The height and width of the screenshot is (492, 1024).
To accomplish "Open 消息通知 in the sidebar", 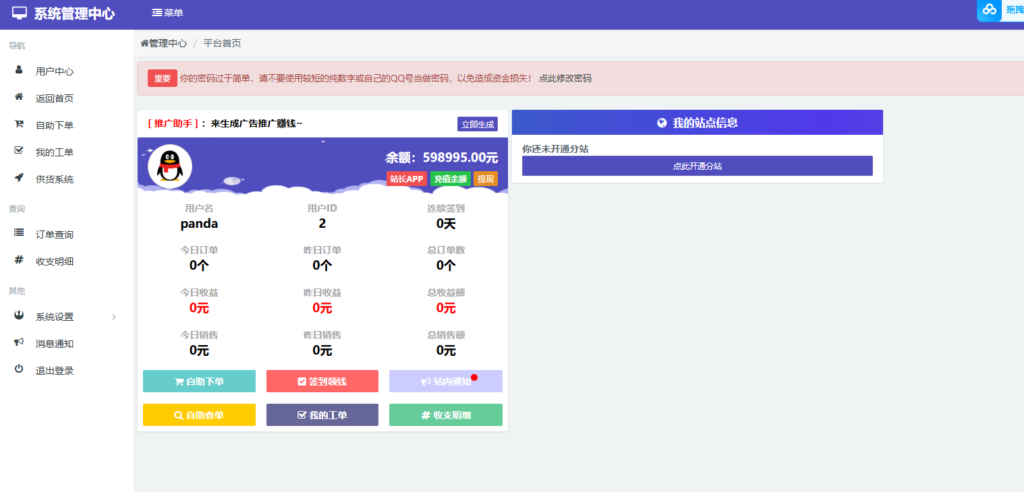I will pyautogui.click(x=54, y=344).
